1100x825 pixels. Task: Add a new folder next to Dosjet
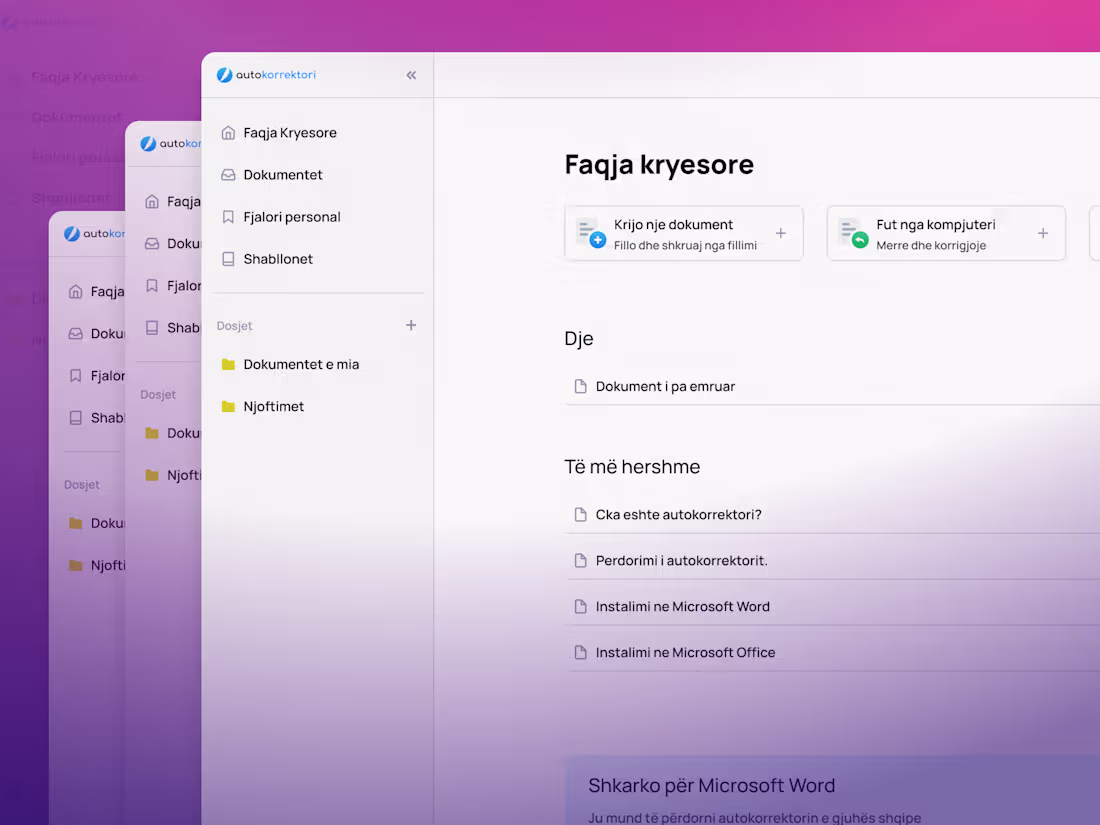411,325
